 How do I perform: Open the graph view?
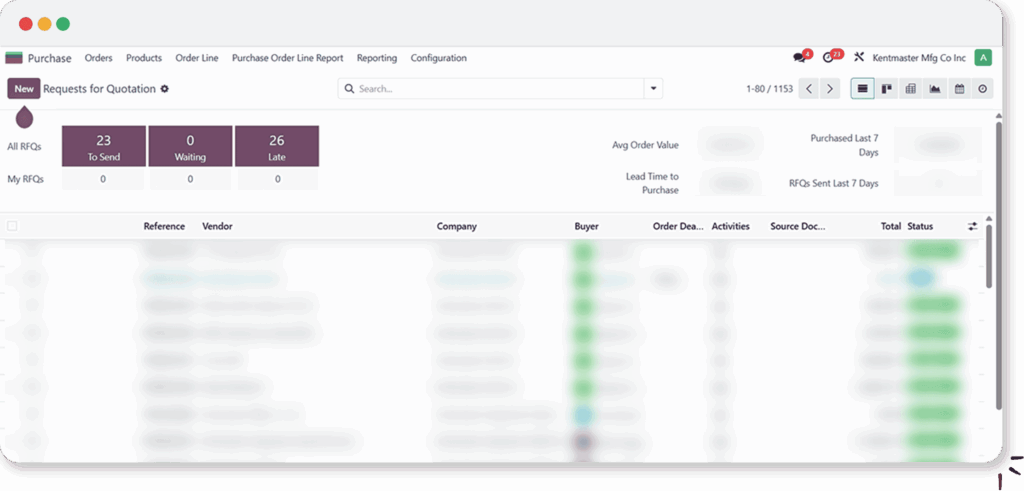(935, 89)
